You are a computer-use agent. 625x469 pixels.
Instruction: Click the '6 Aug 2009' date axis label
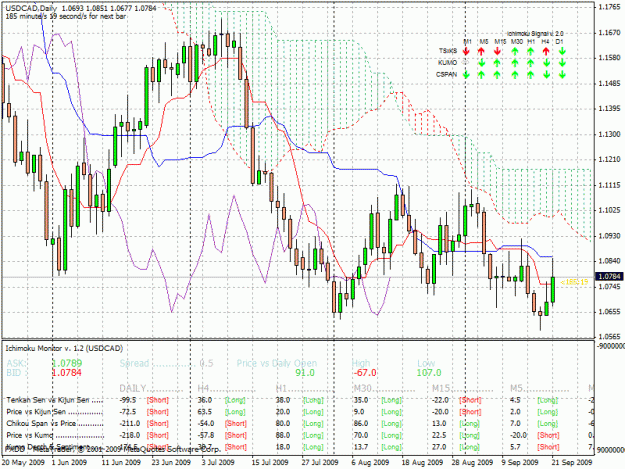pyautogui.click(x=370, y=462)
